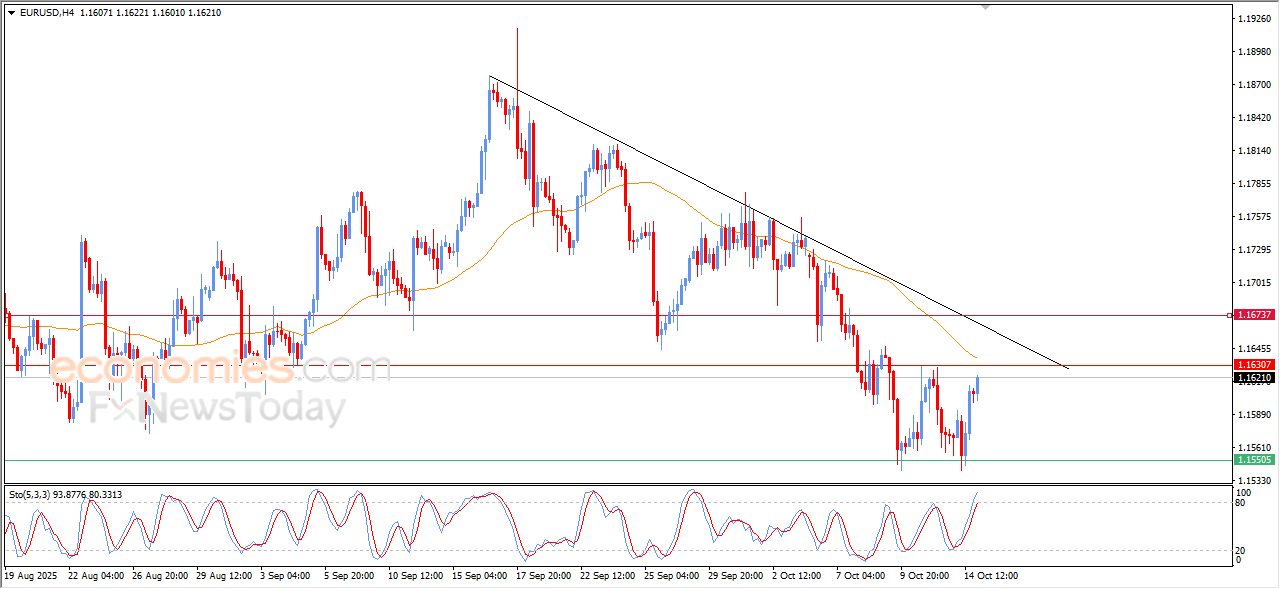Click the tall wick candle at chart peak

517,60
